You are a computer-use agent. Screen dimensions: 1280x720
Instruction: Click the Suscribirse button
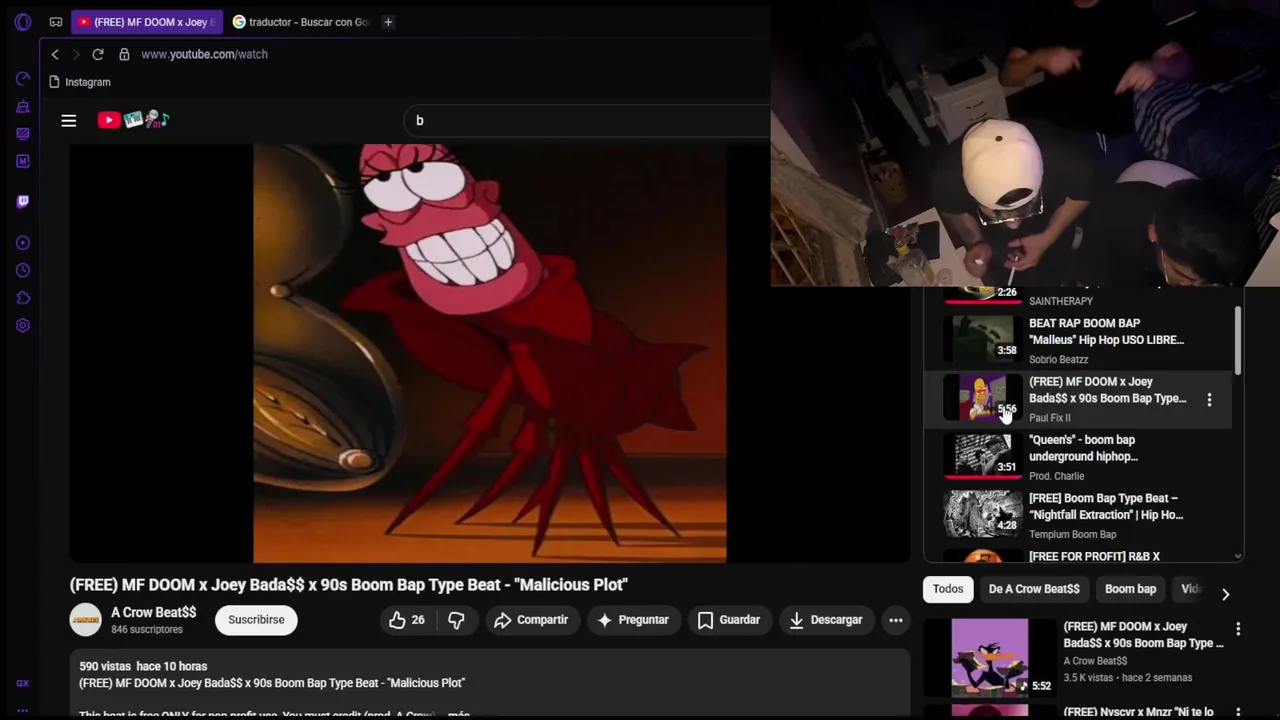(256, 620)
